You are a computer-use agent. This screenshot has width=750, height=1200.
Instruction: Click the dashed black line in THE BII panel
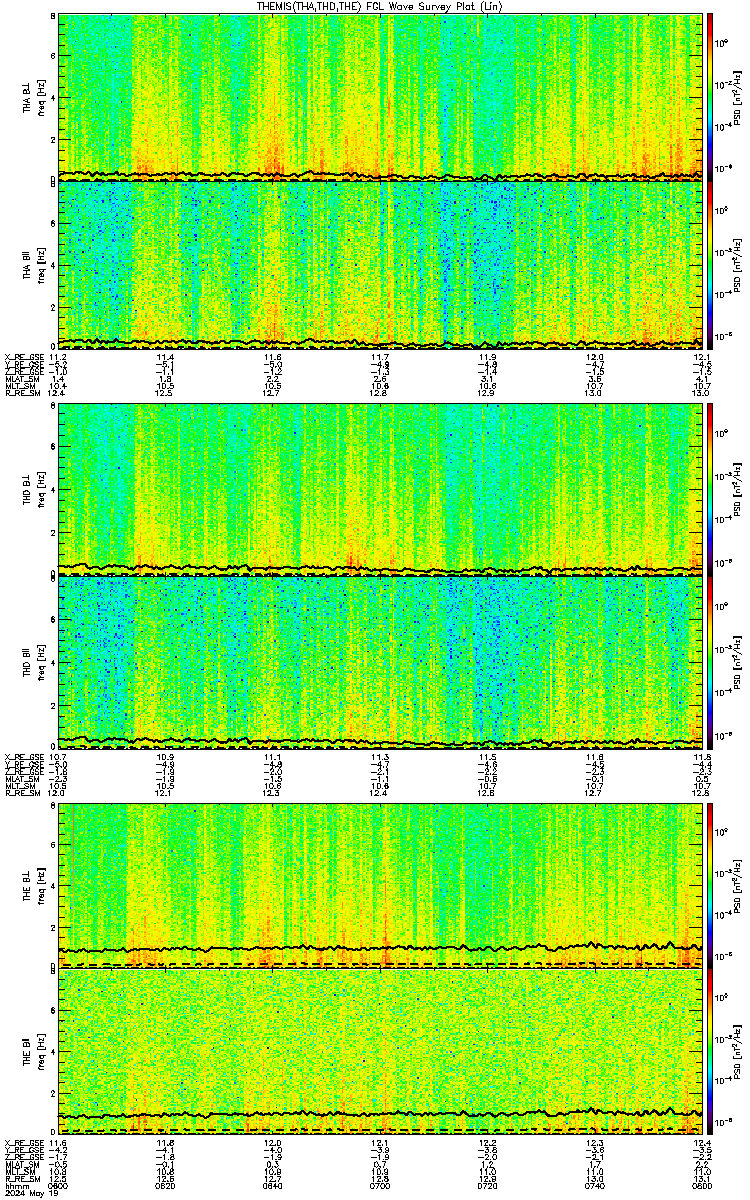(x=381, y=1130)
